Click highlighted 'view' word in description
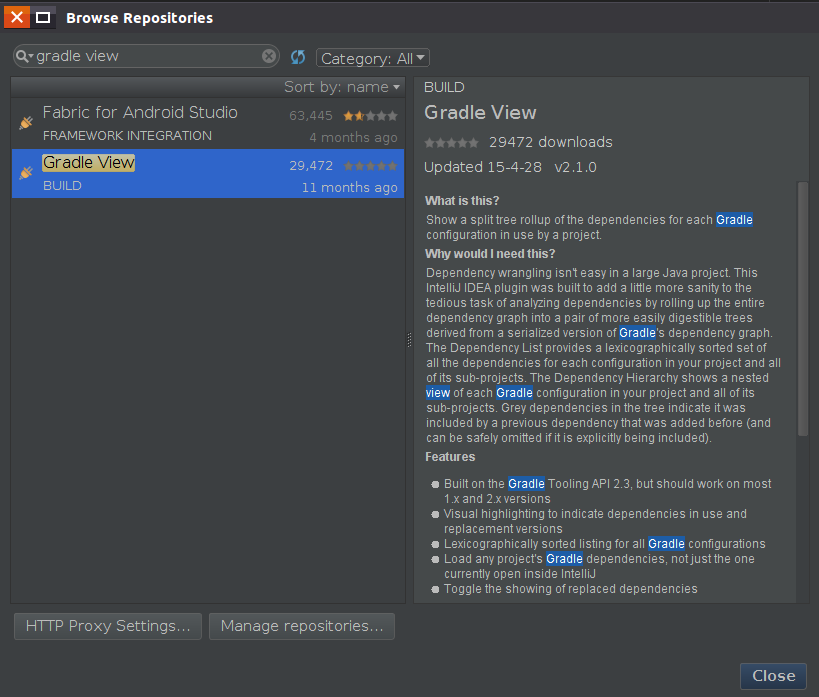Screen dimensions: 819x697 pyautogui.click(x=438, y=393)
